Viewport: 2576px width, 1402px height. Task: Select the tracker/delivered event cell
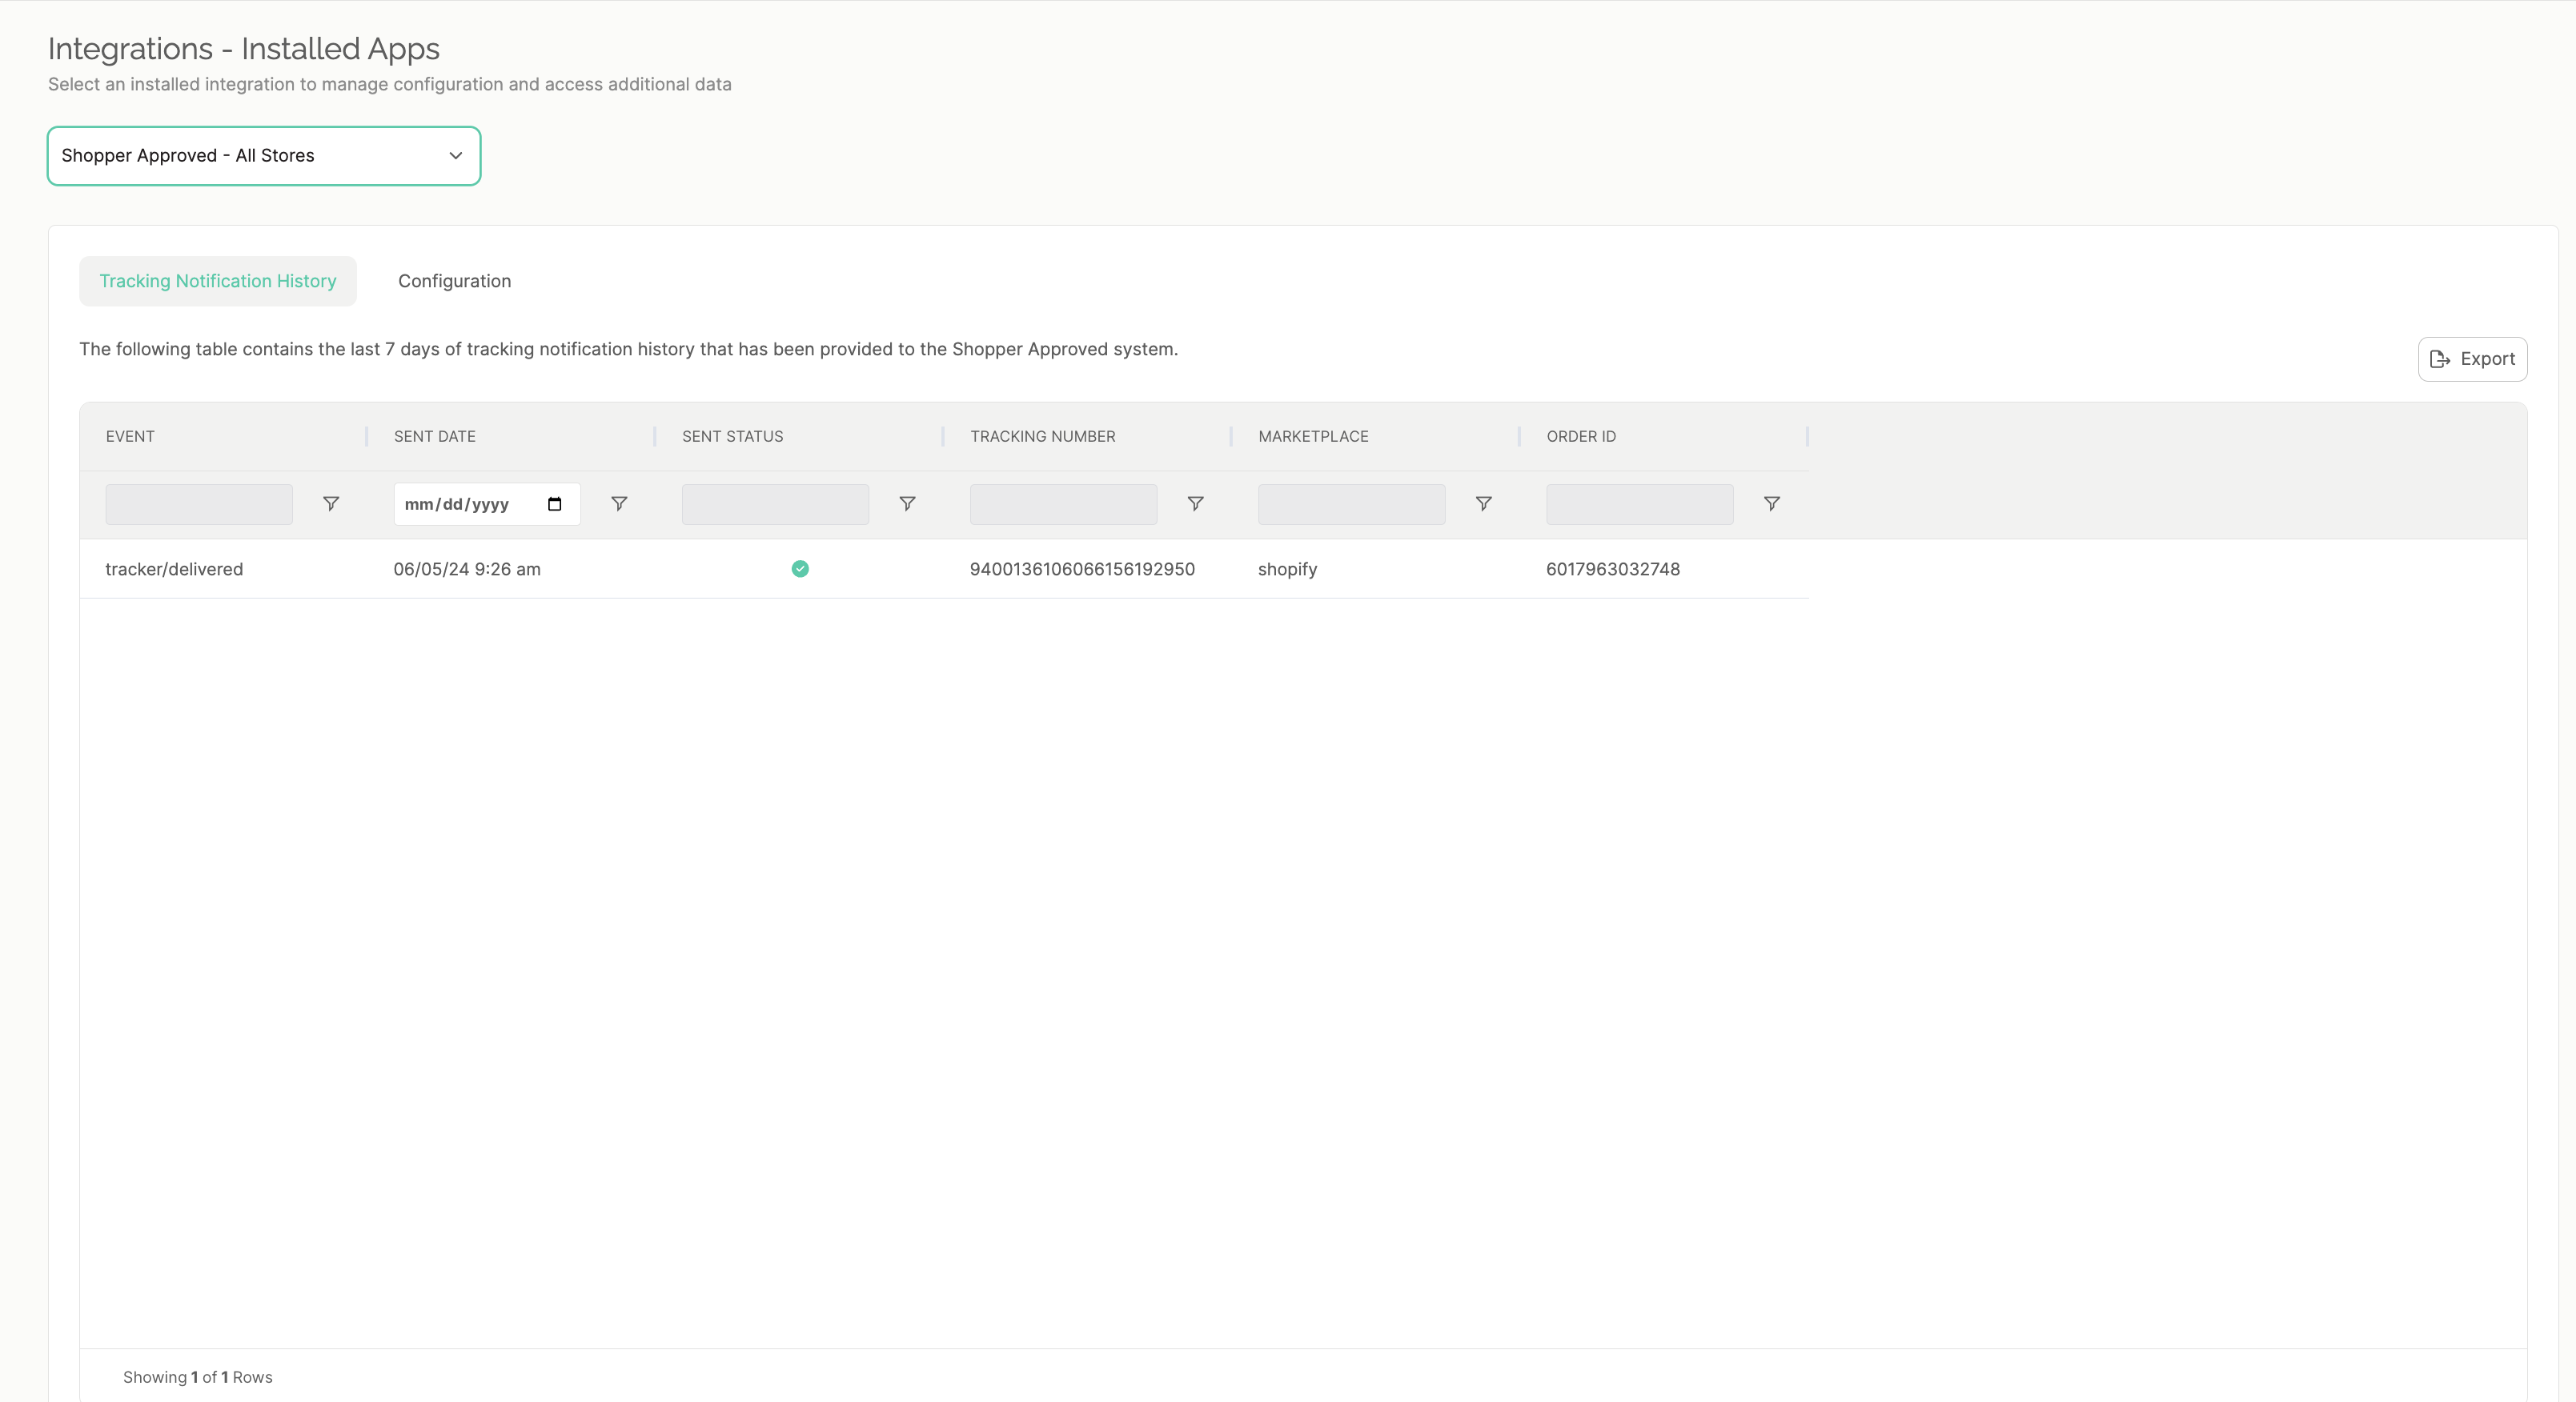pyautogui.click(x=174, y=569)
